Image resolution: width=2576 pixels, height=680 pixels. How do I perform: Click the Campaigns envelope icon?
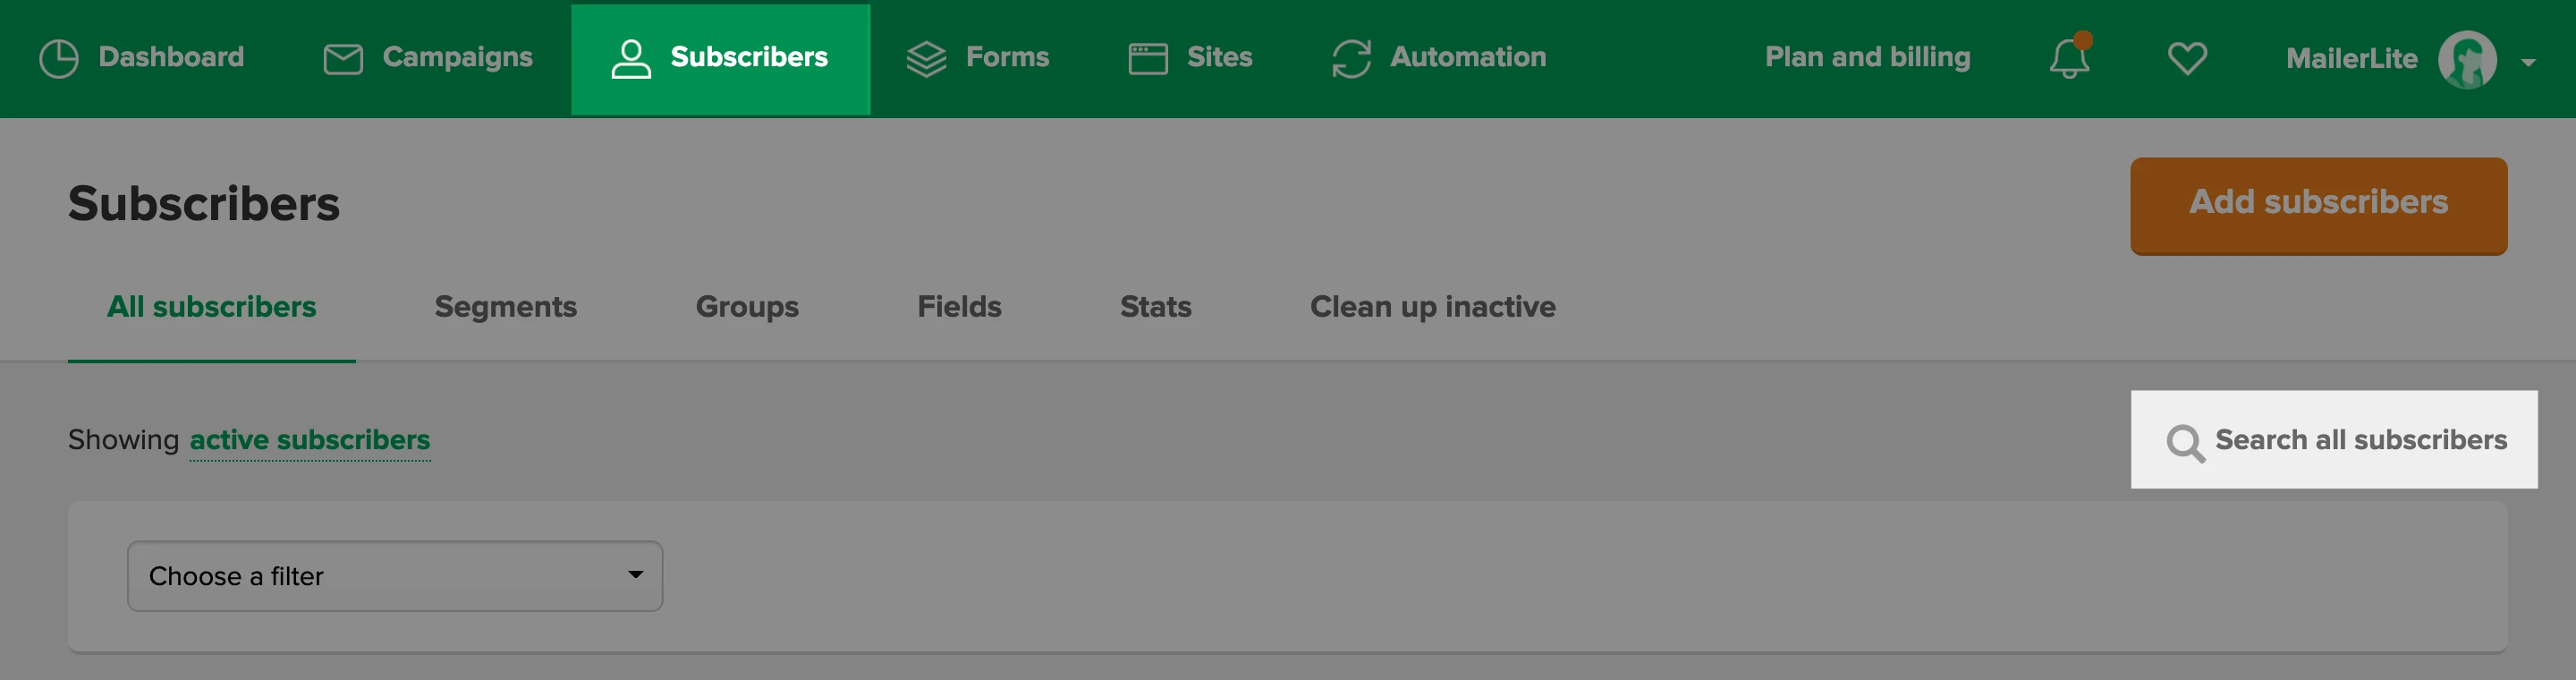pos(343,58)
